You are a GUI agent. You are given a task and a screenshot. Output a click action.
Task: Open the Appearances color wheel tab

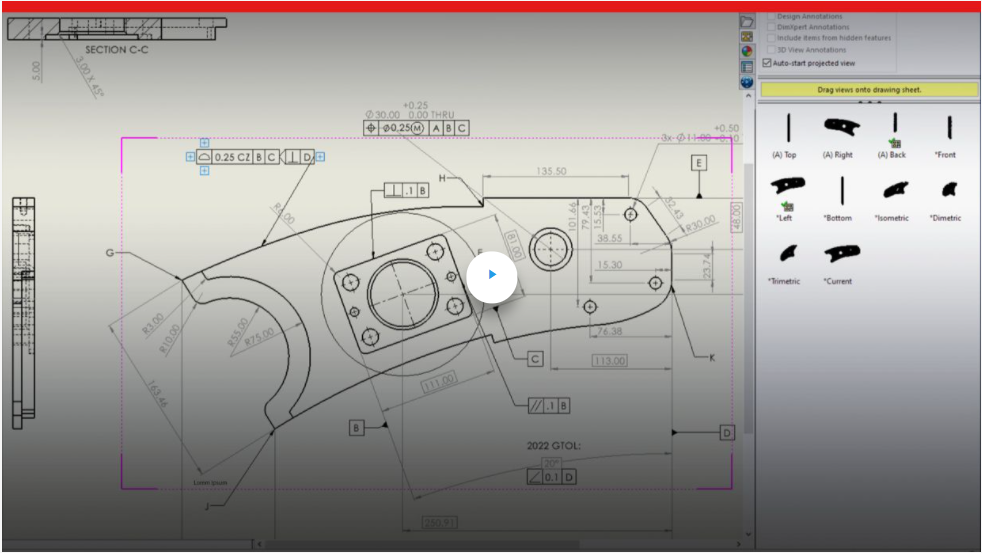[746, 51]
